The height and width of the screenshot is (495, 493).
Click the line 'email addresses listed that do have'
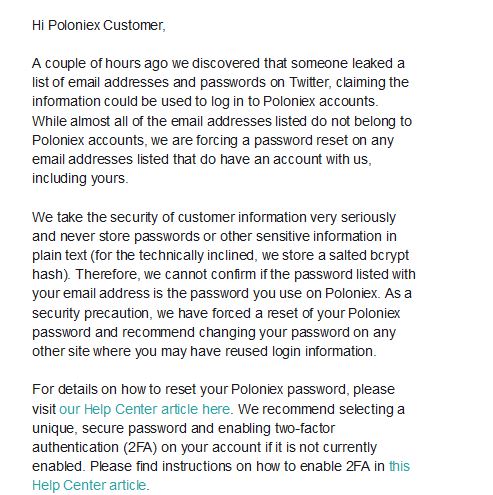(x=202, y=159)
